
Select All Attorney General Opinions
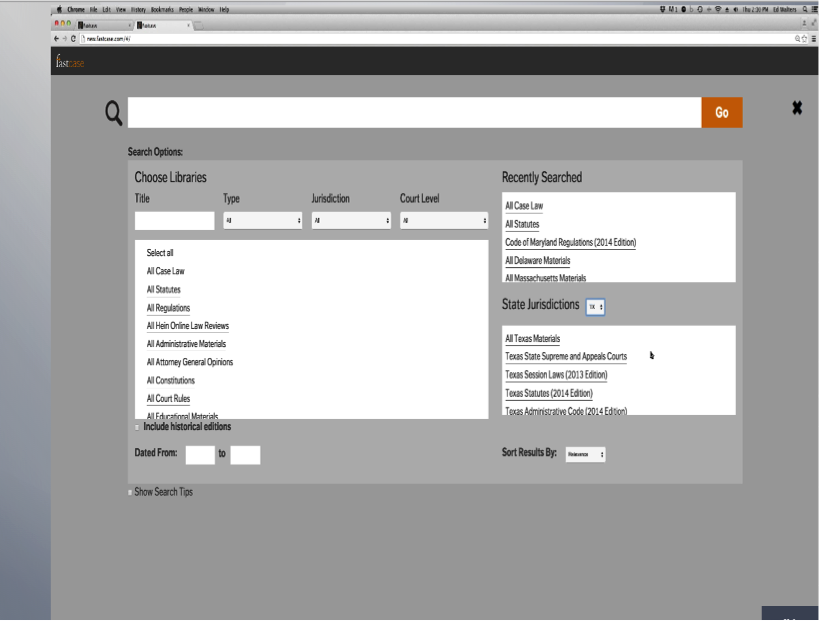click(190, 362)
